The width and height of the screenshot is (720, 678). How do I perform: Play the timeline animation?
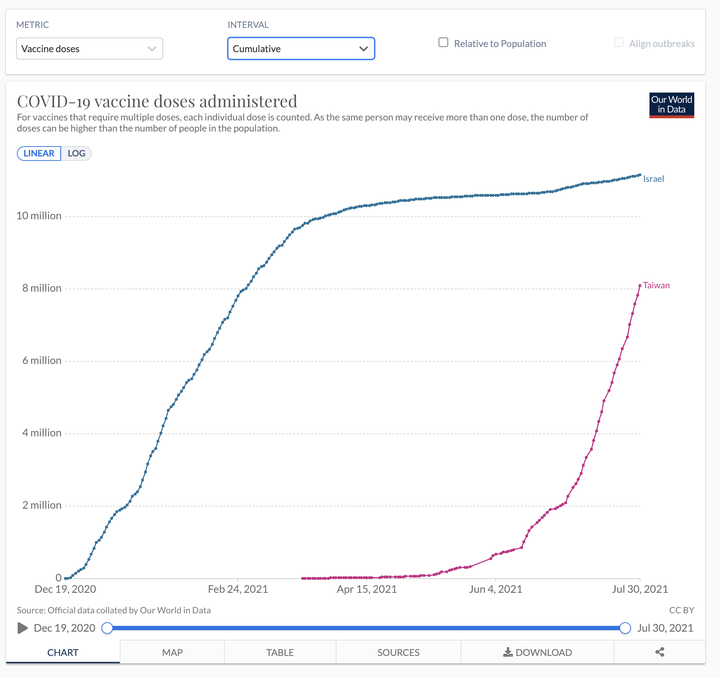point(22,628)
